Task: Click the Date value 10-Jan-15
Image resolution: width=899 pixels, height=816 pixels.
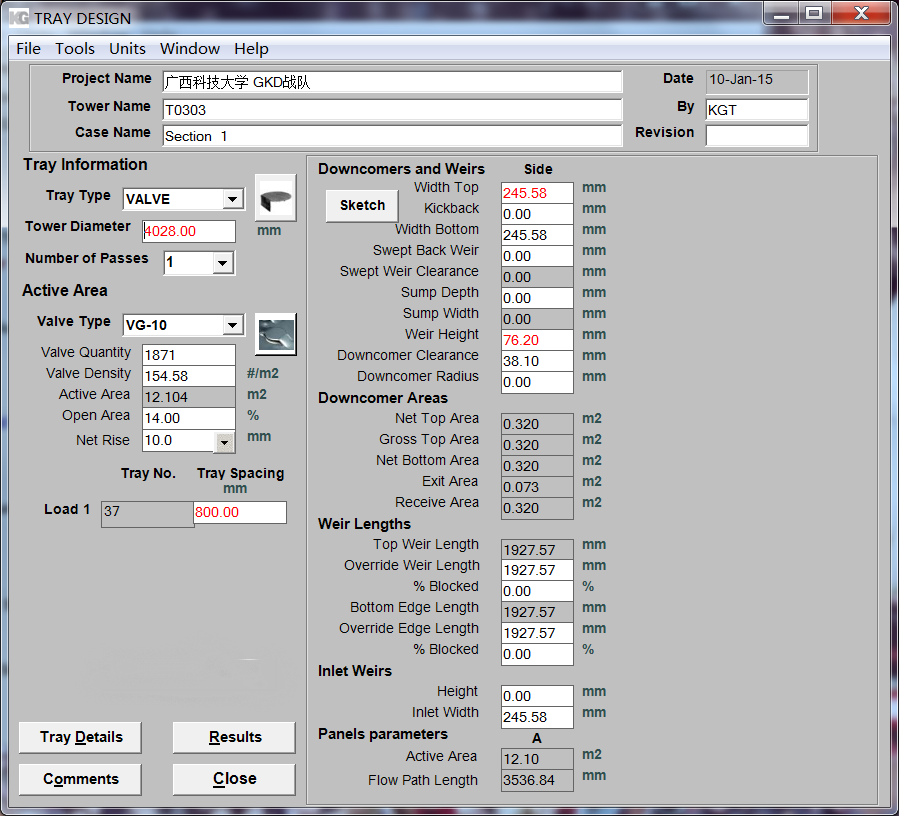Action: 757,81
